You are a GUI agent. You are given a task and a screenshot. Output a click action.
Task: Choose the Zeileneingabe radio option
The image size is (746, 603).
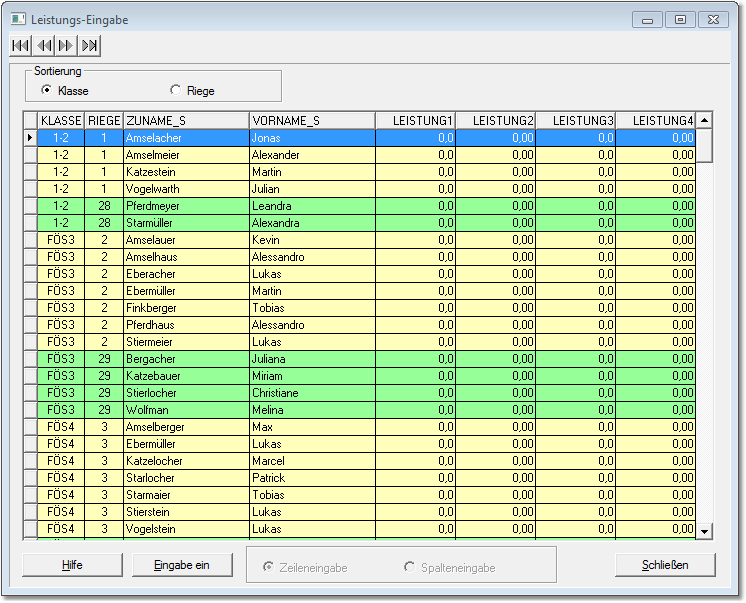pyautogui.click(x=268, y=567)
